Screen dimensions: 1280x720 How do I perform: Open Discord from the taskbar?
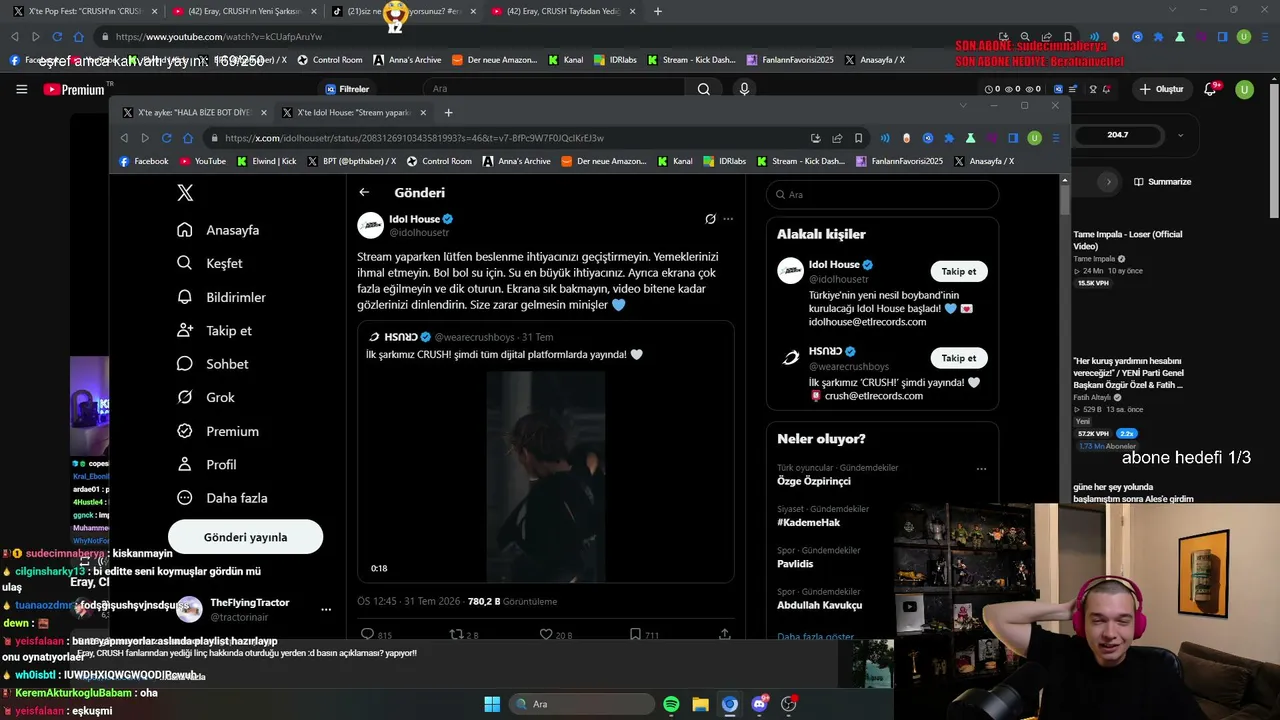click(759, 704)
